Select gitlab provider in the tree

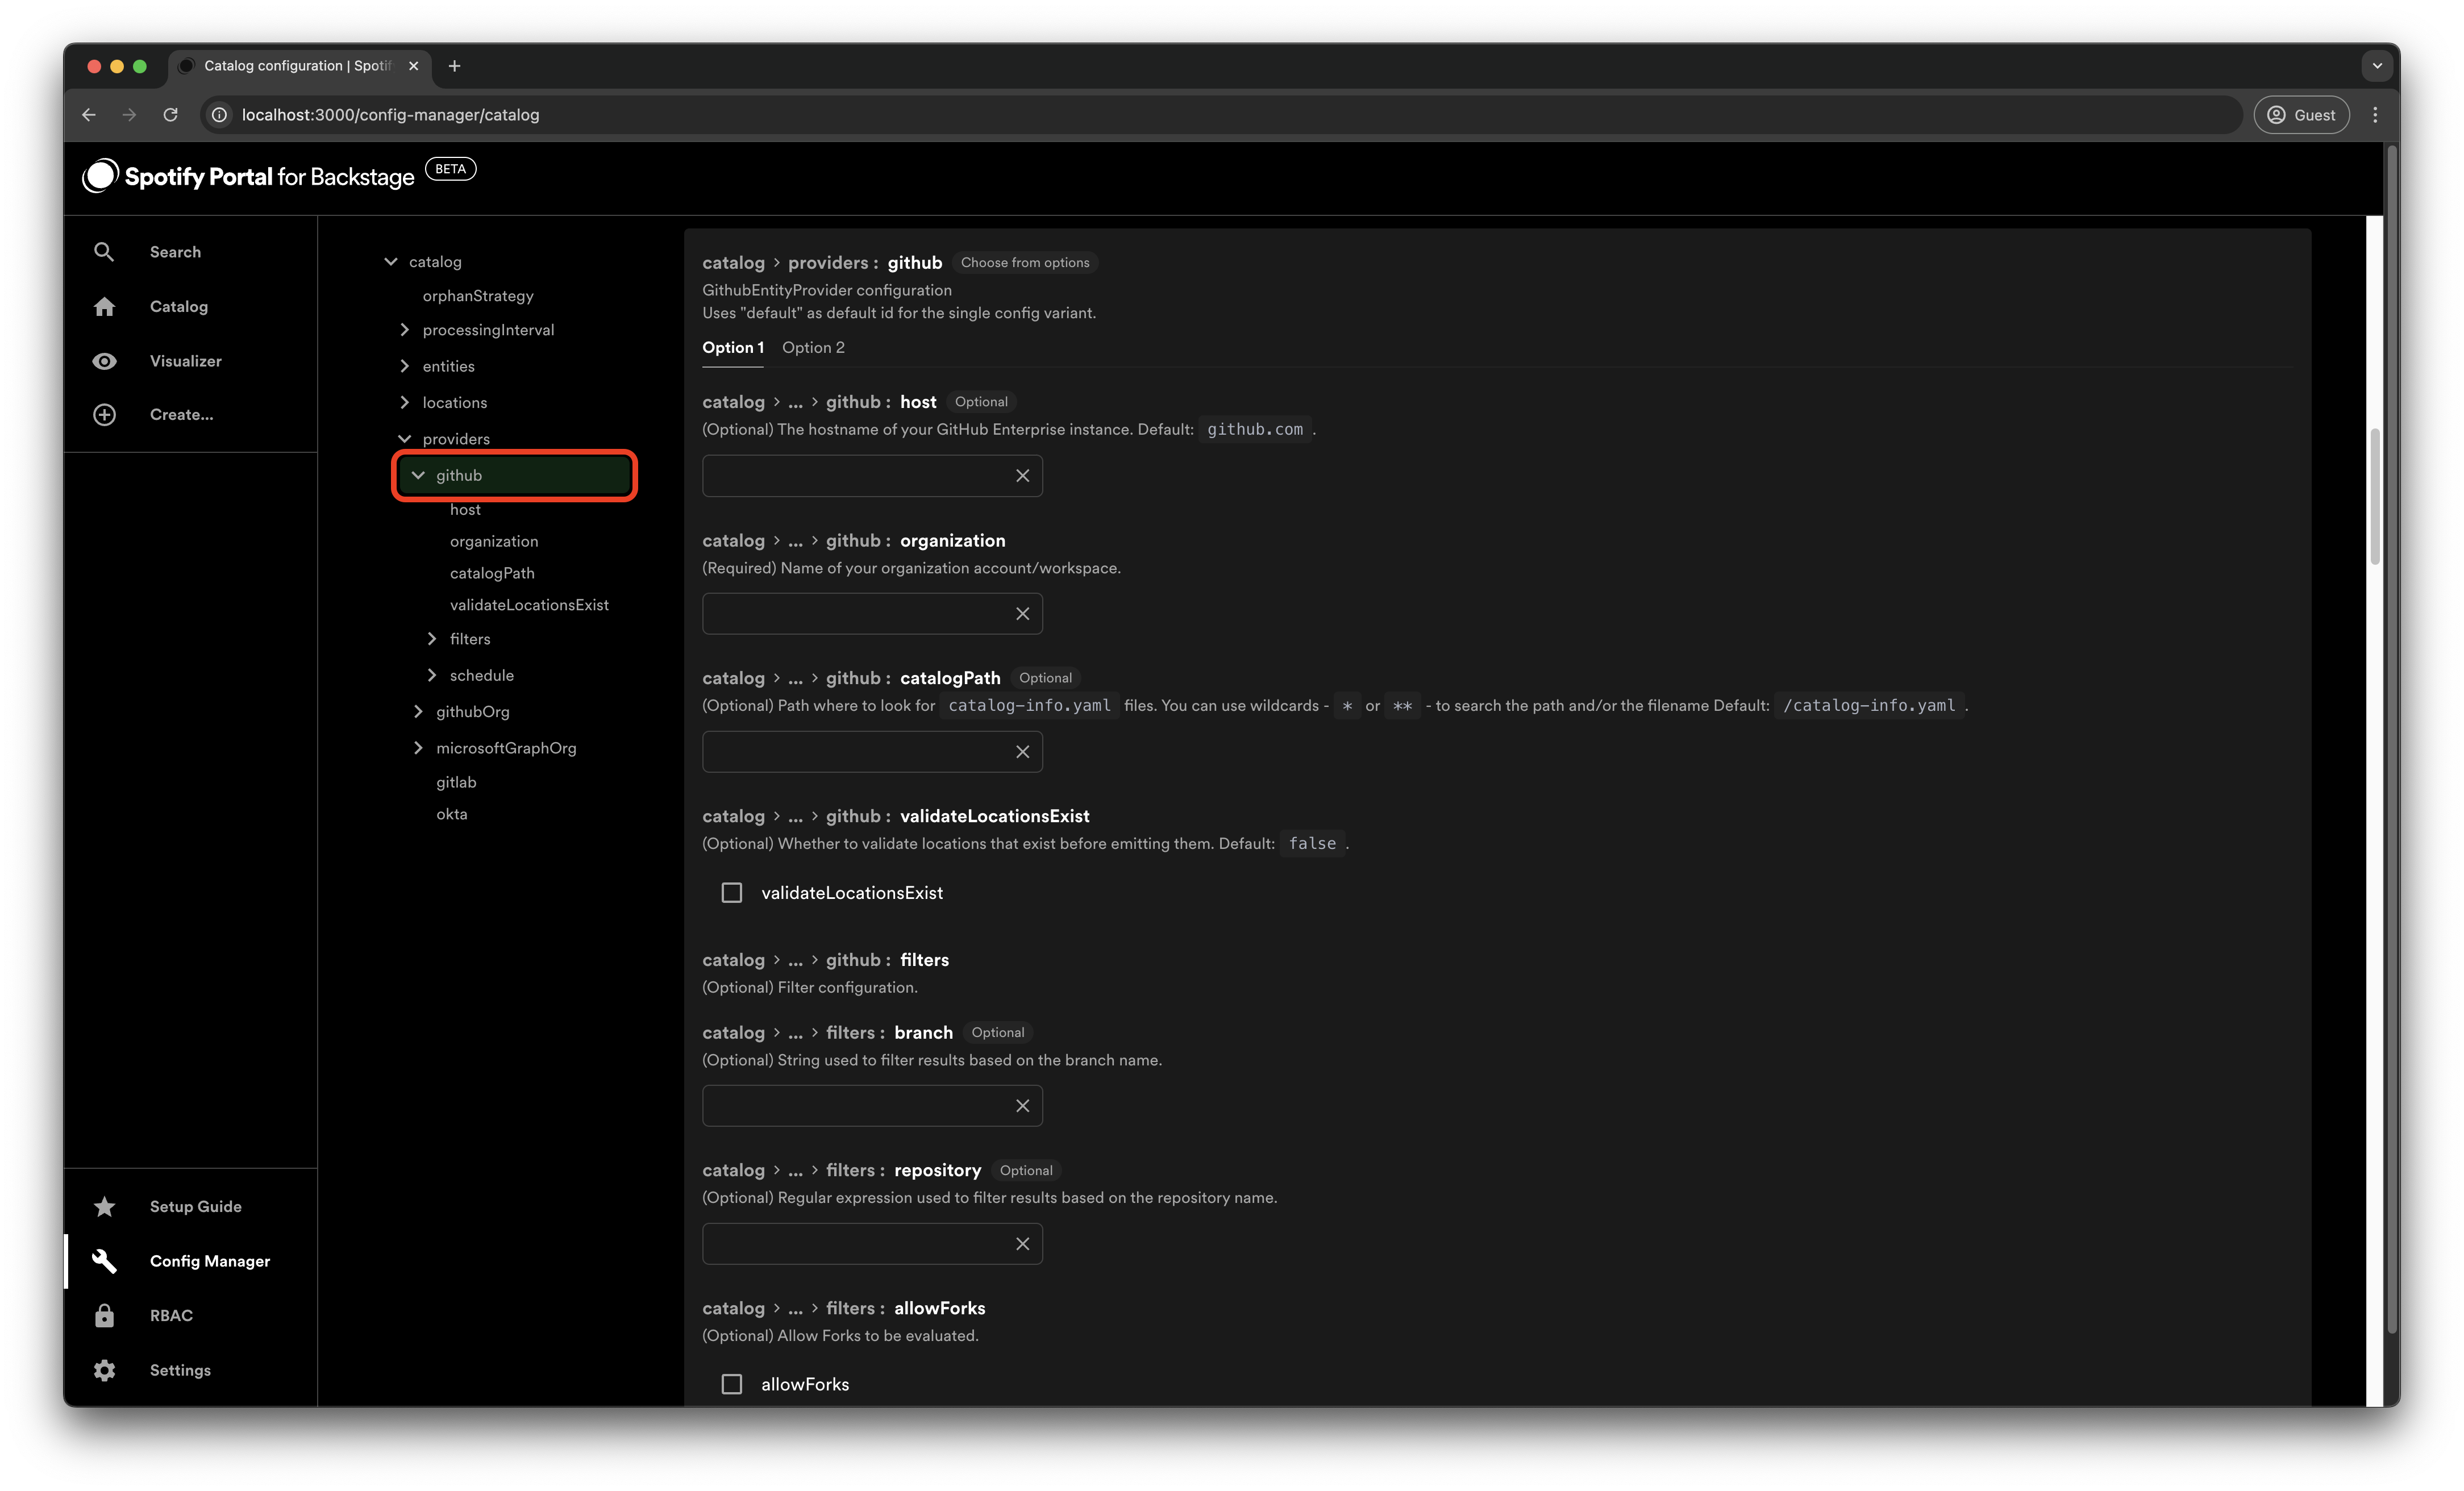pyautogui.click(x=456, y=782)
